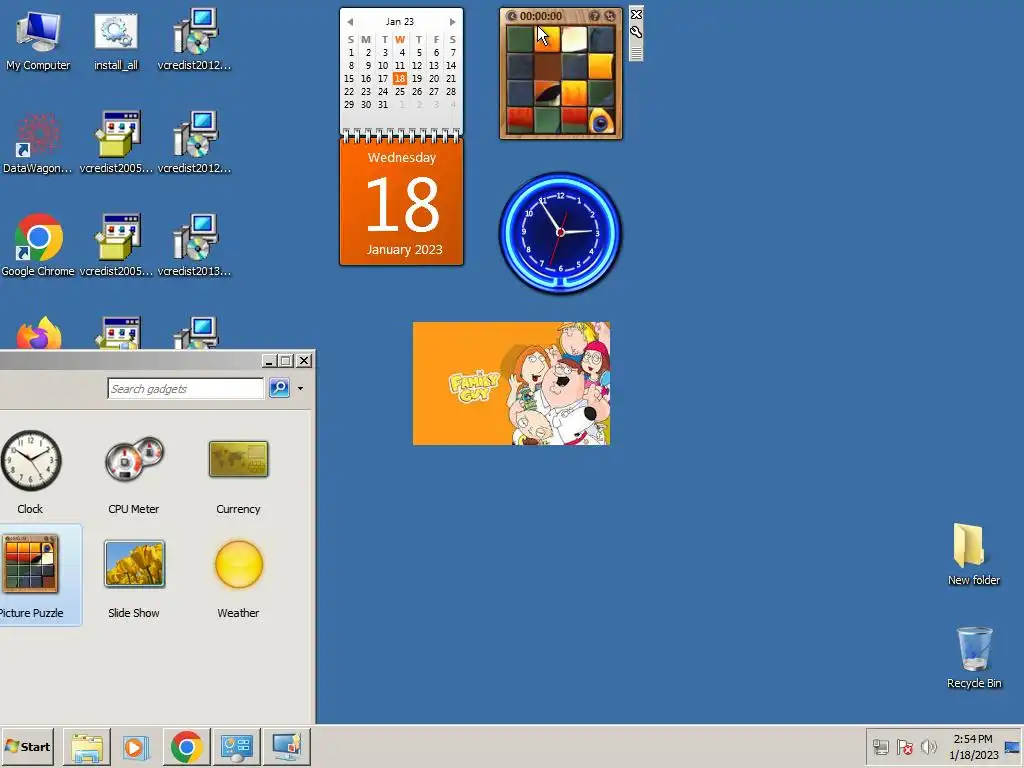The height and width of the screenshot is (768, 1024).
Task: Select the Clock gadget
Action: coord(30,472)
